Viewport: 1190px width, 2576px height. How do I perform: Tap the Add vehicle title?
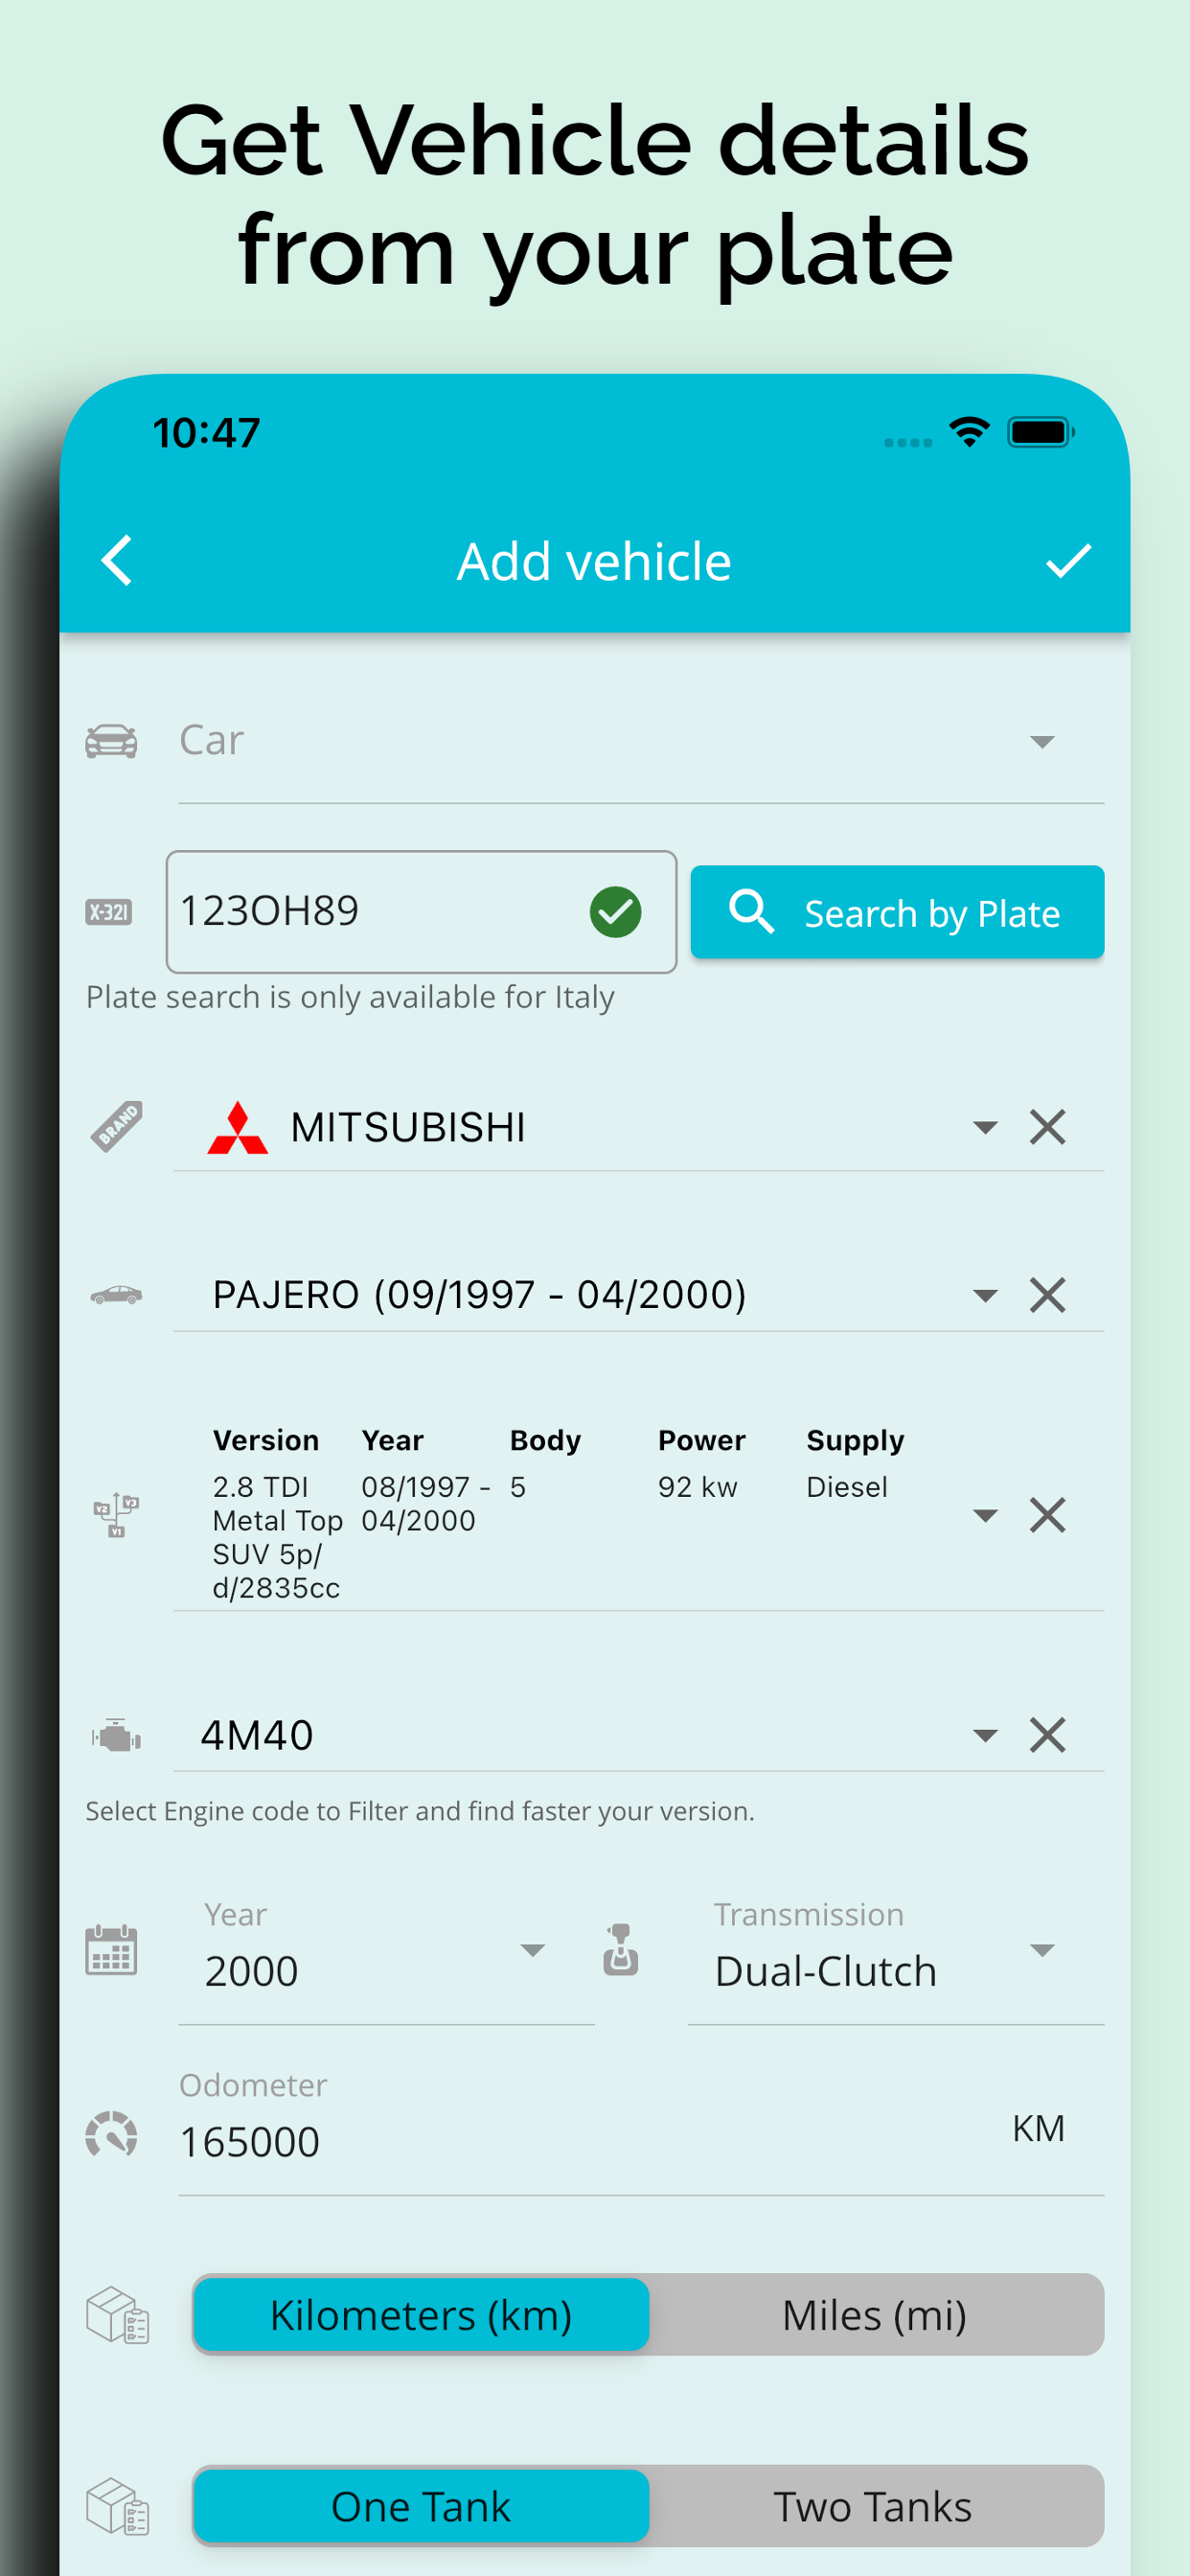pyautogui.click(x=594, y=561)
